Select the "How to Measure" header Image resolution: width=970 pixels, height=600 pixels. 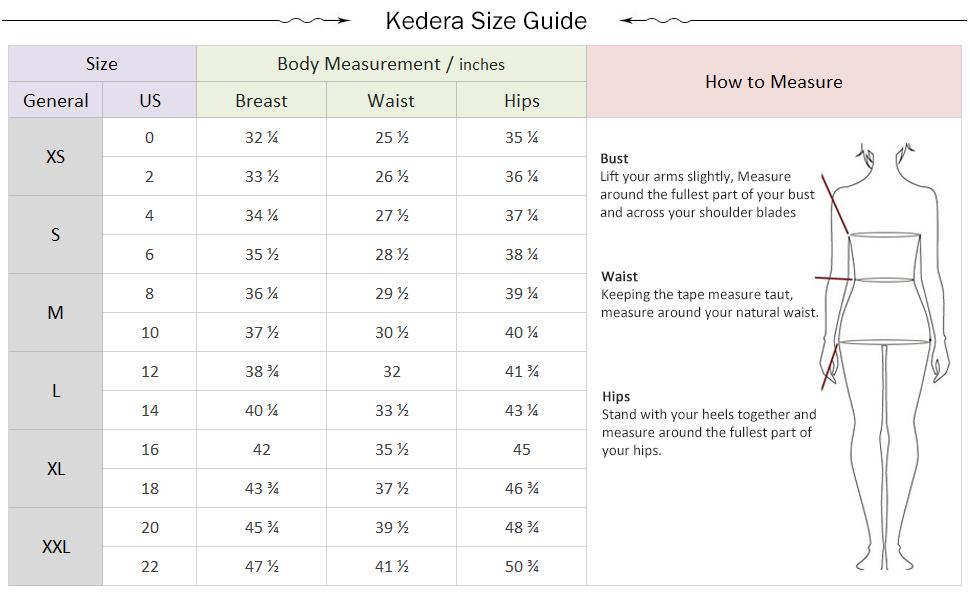773,82
